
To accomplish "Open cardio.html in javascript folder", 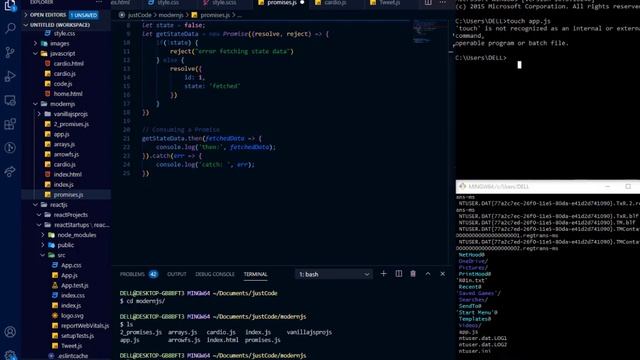I will [x=68, y=64].
